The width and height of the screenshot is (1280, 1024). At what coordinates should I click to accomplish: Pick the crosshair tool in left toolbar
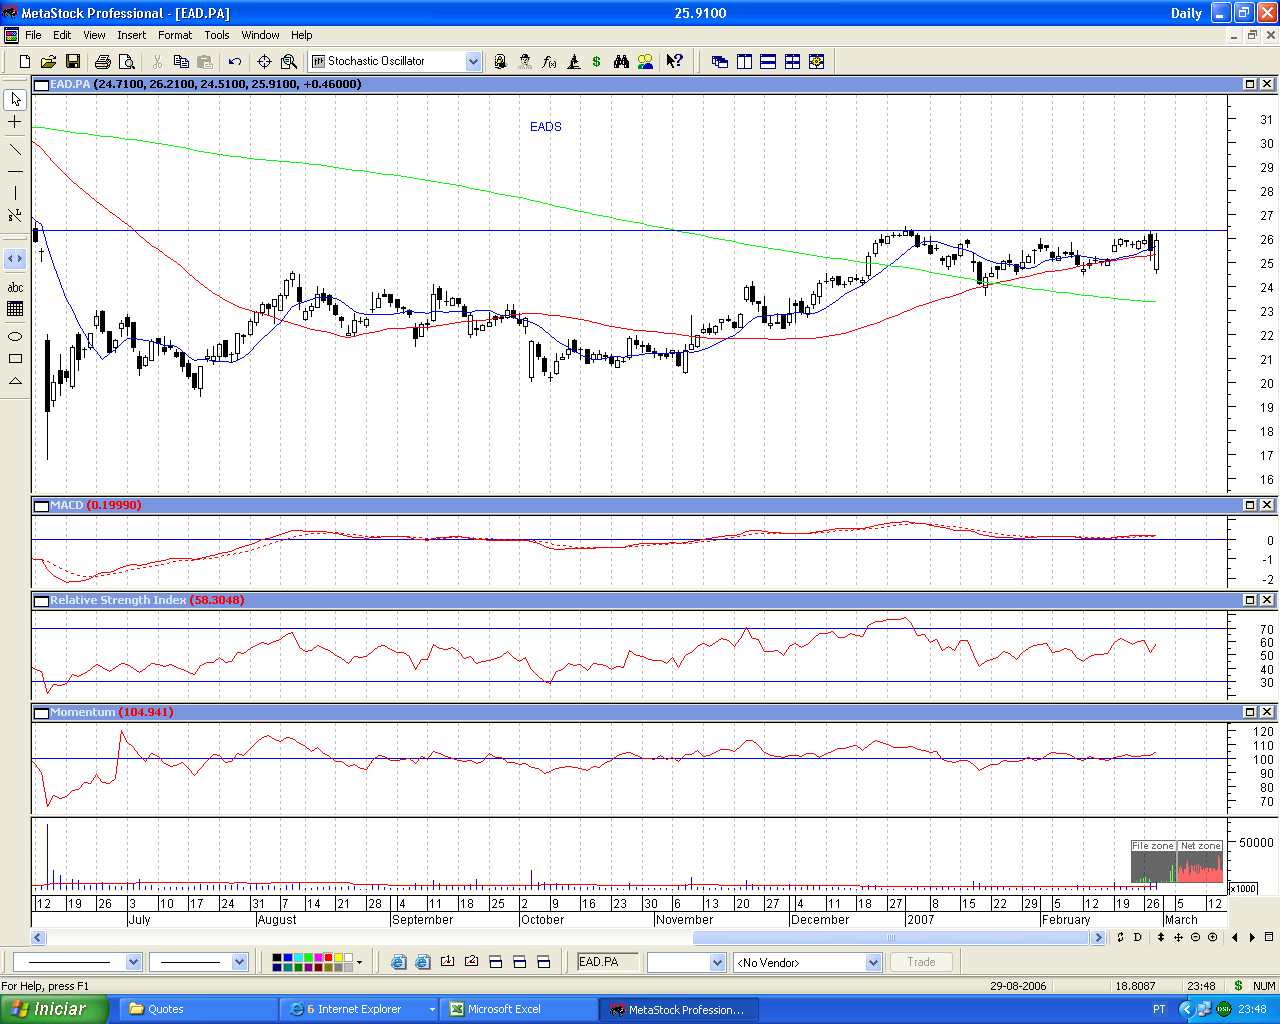tap(15, 122)
